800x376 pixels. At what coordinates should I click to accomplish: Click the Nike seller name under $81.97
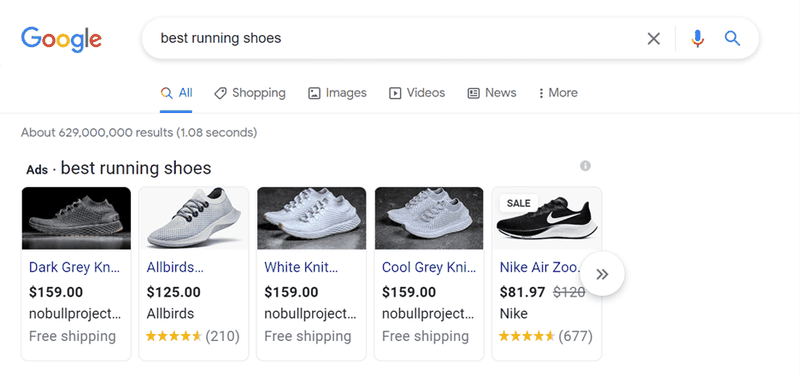(x=514, y=313)
